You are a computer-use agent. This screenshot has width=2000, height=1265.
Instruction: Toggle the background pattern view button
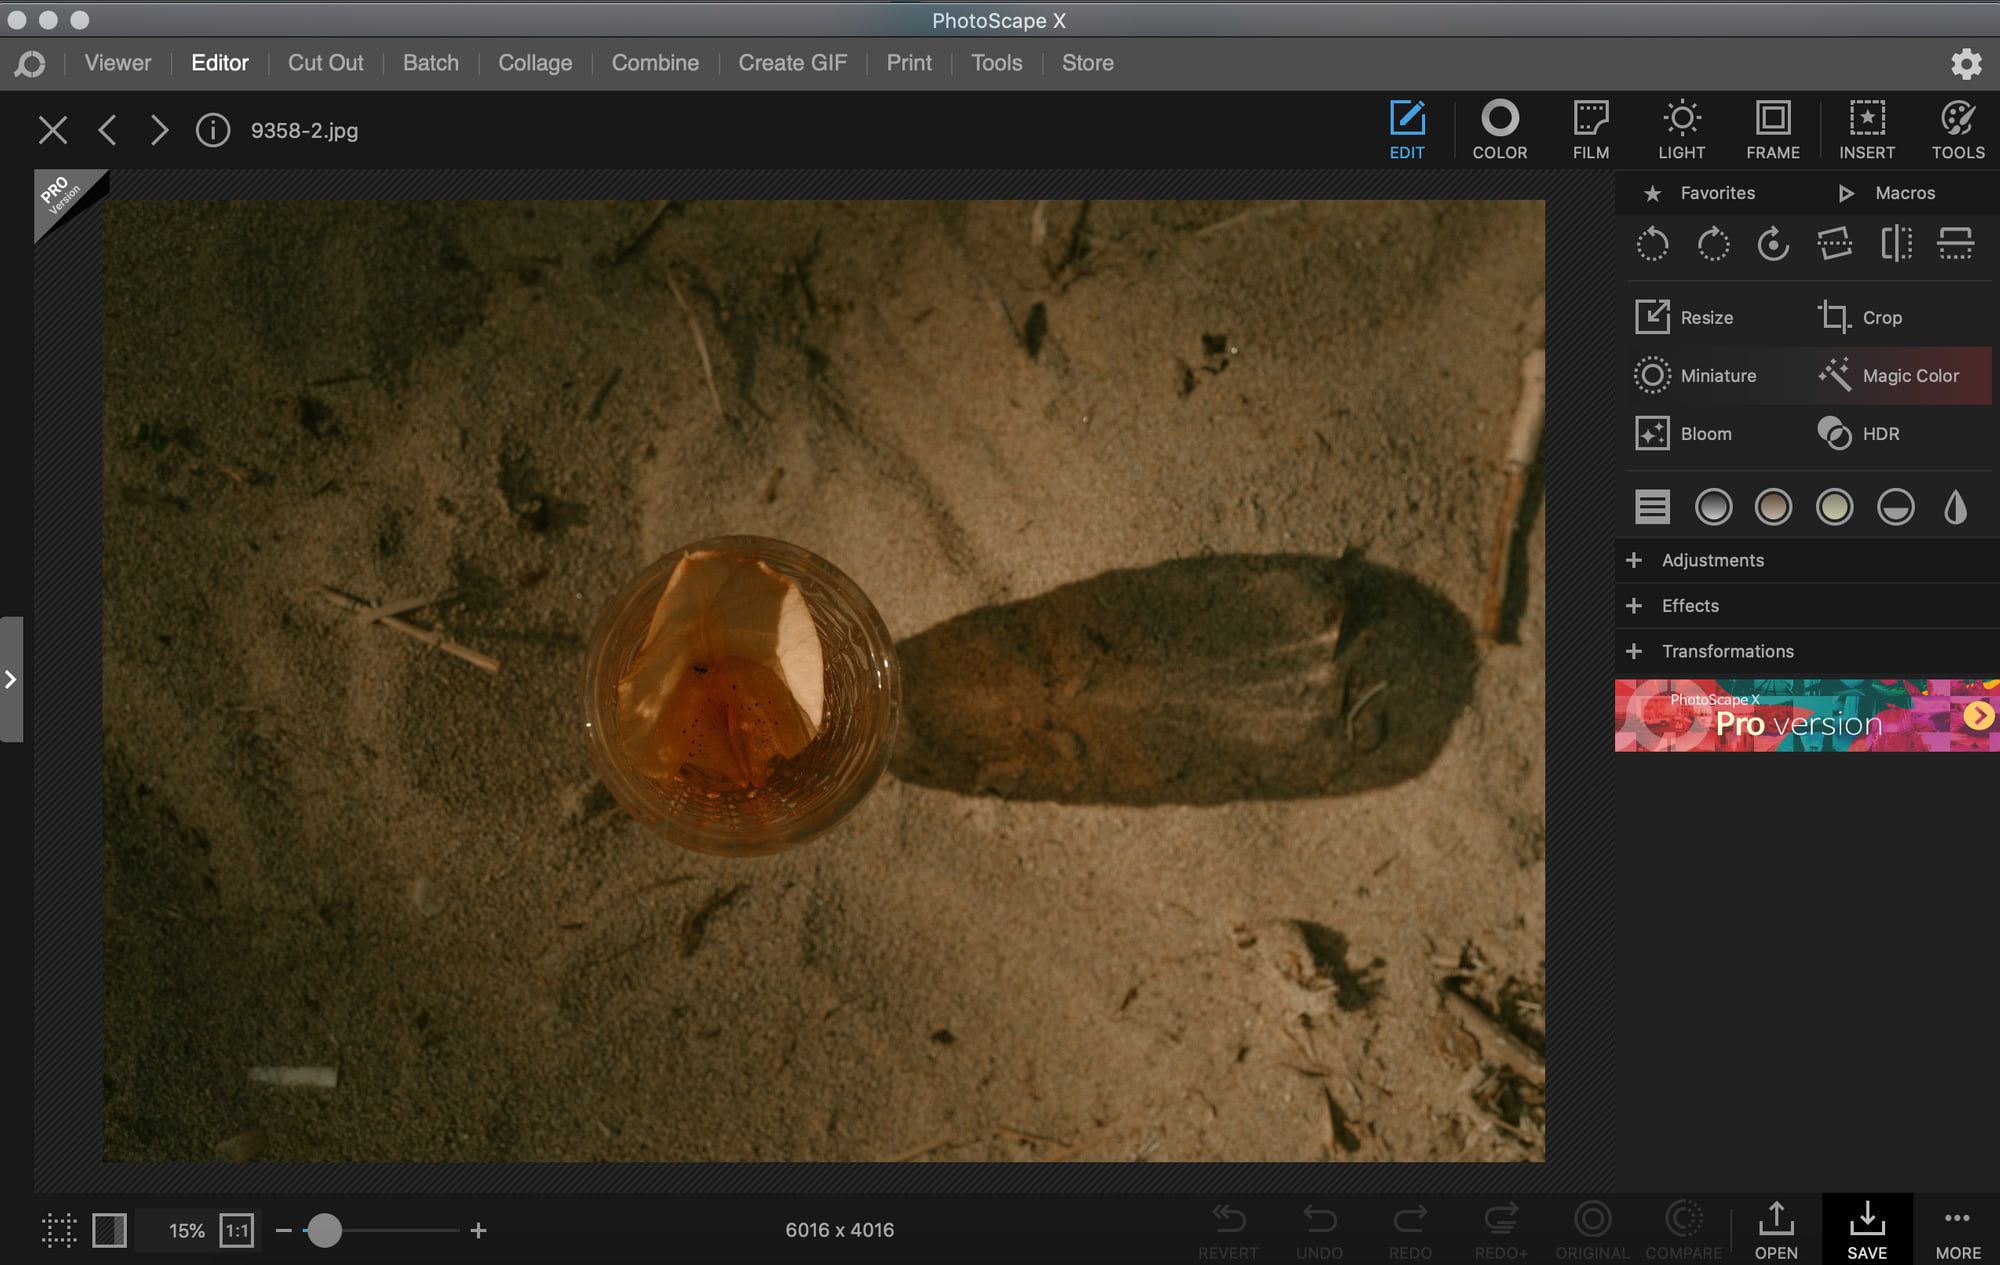109,1230
